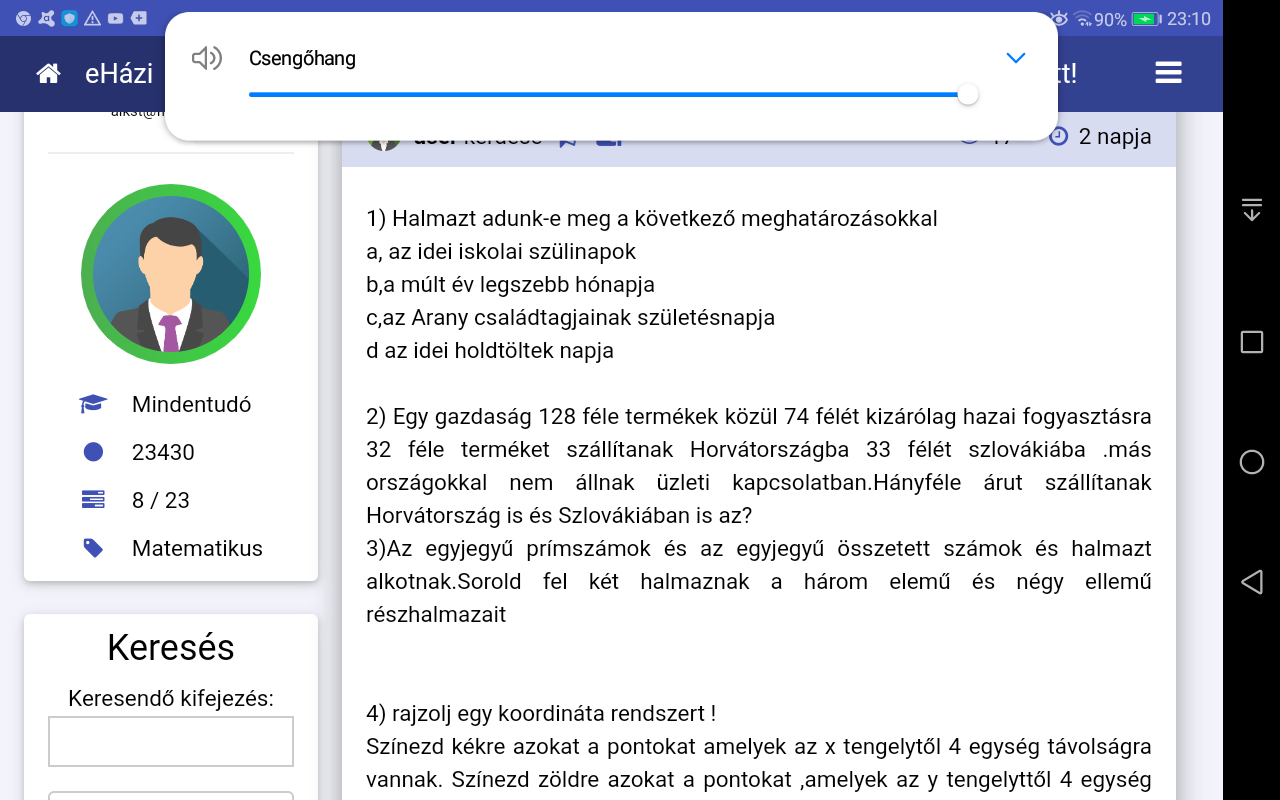The width and height of the screenshot is (1280, 800).
Task: Click the Mindentudó rank label
Action: point(191,404)
